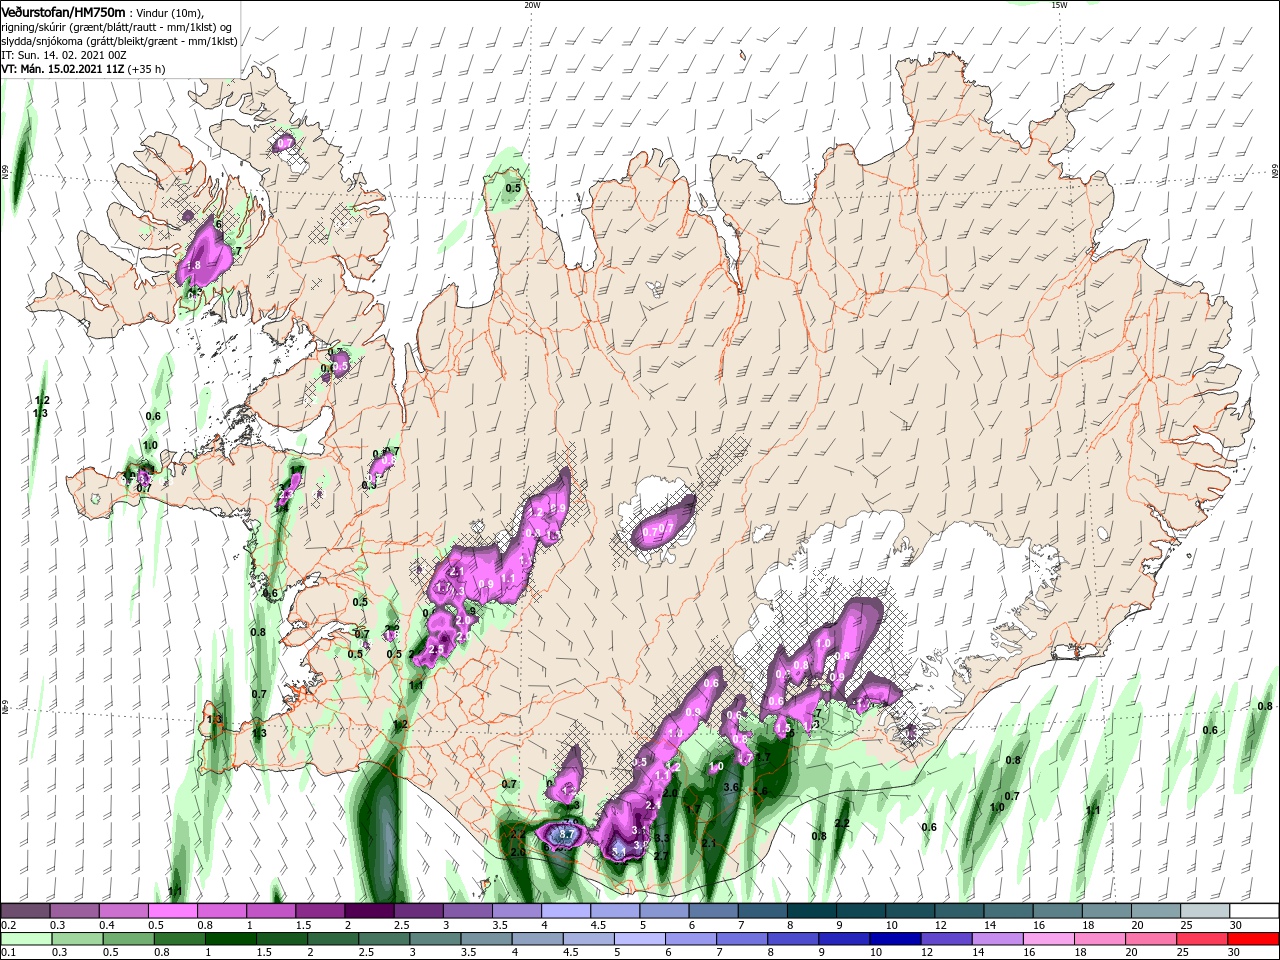Click the 'slydda/snjókoma' legend description line
Image resolution: width=1280 pixels, height=960 pixels.
click(119, 40)
